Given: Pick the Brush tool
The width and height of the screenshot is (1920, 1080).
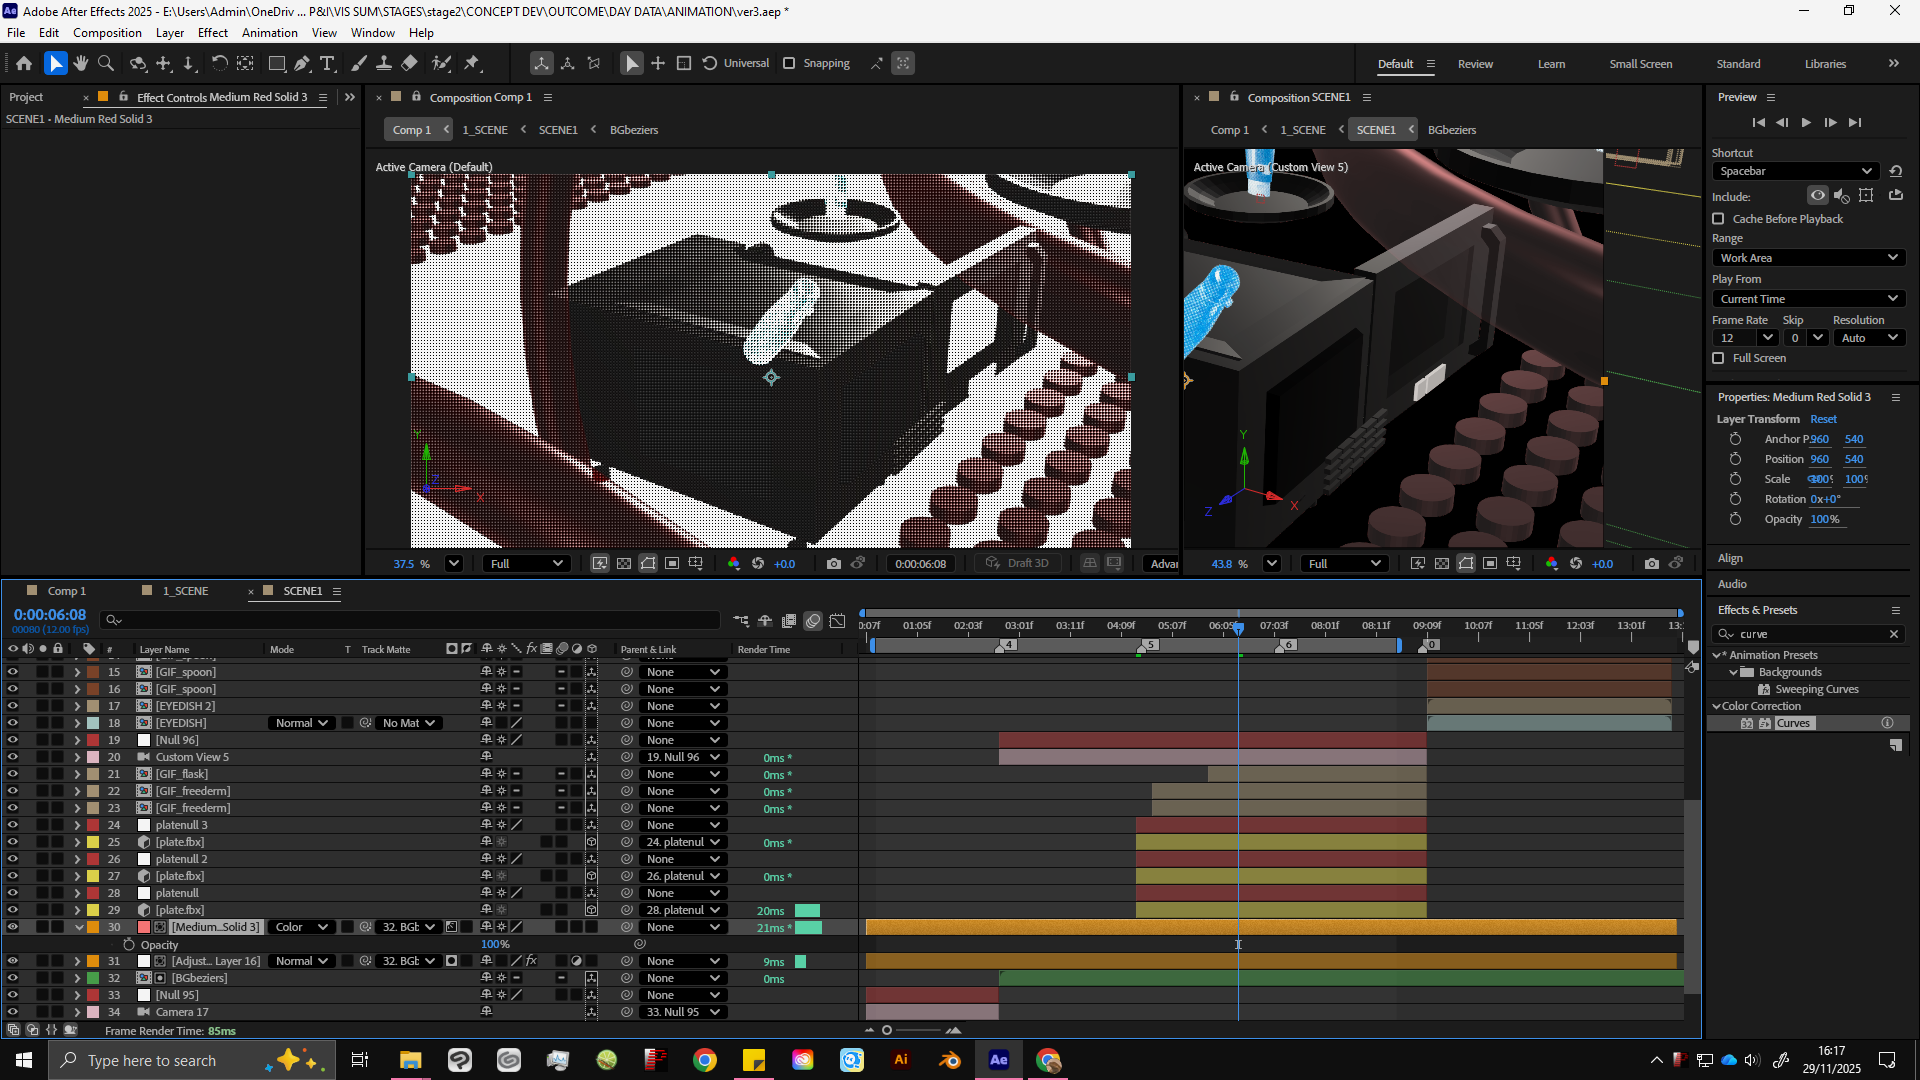Looking at the screenshot, I should 359,63.
